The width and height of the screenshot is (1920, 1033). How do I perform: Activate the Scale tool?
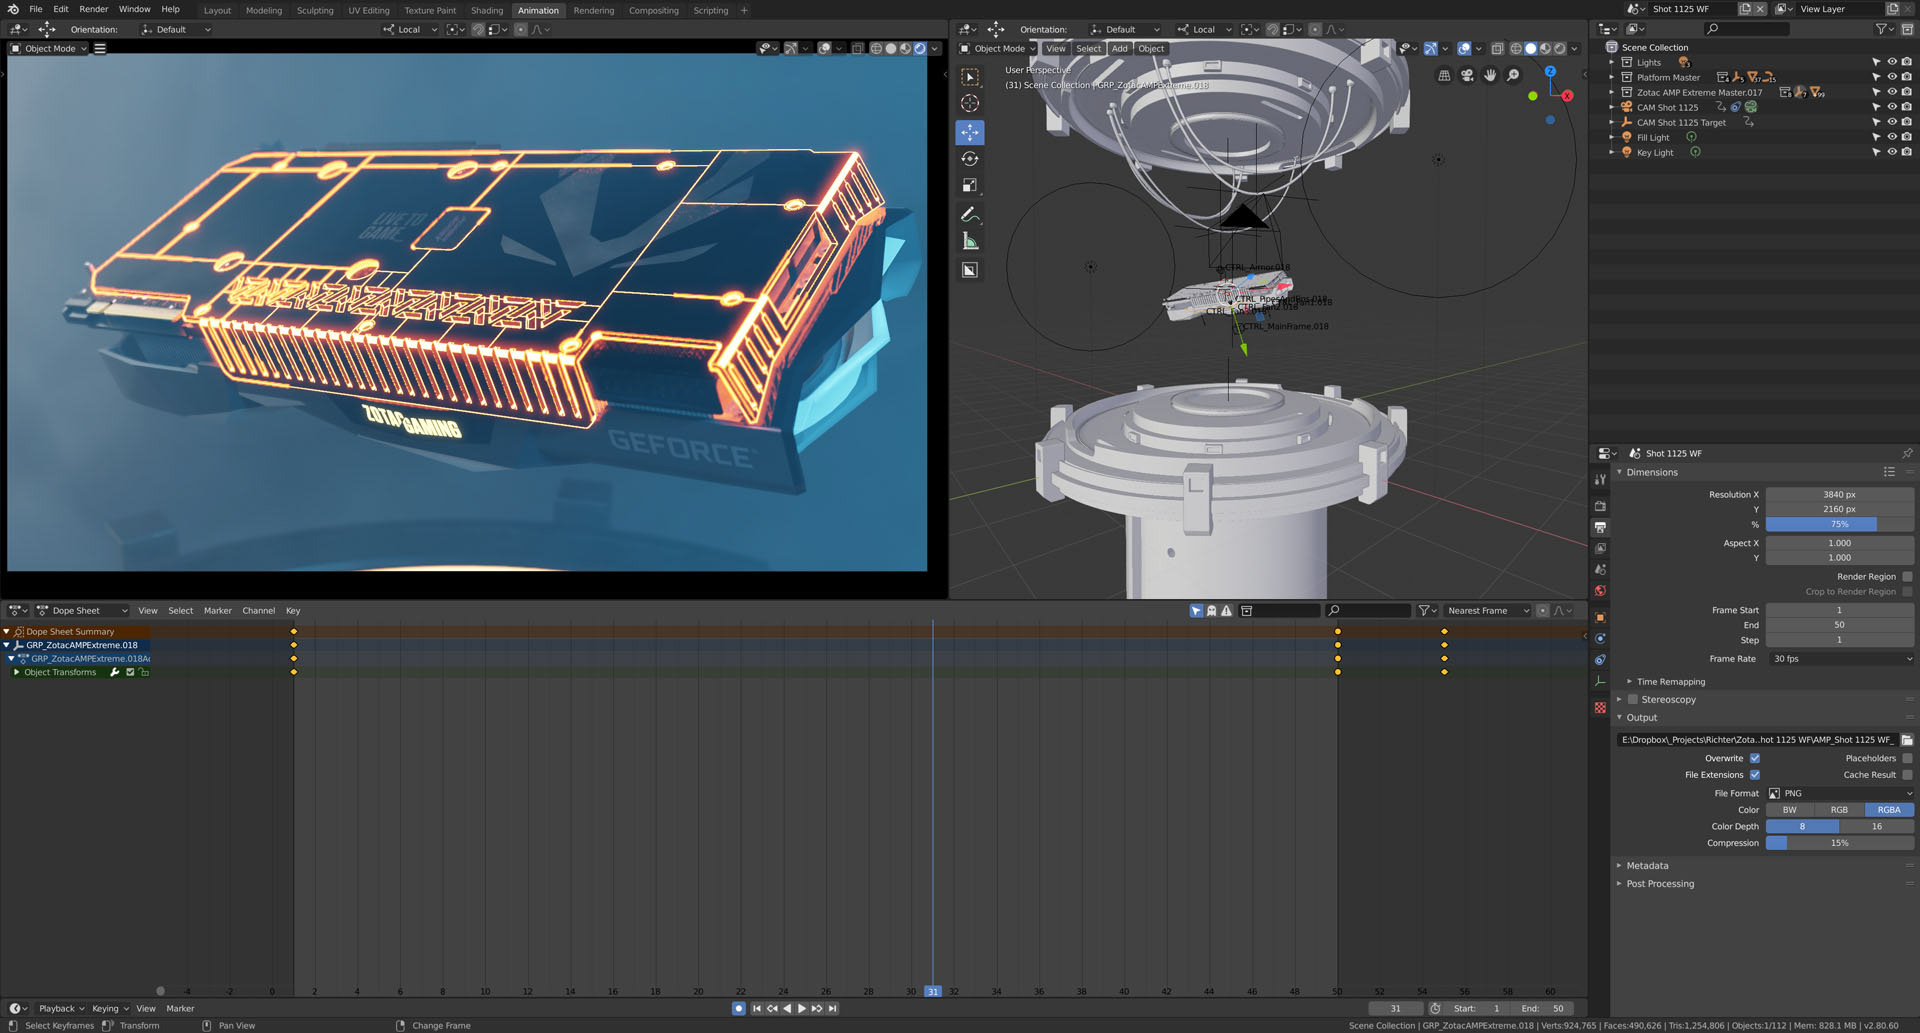tap(970, 185)
